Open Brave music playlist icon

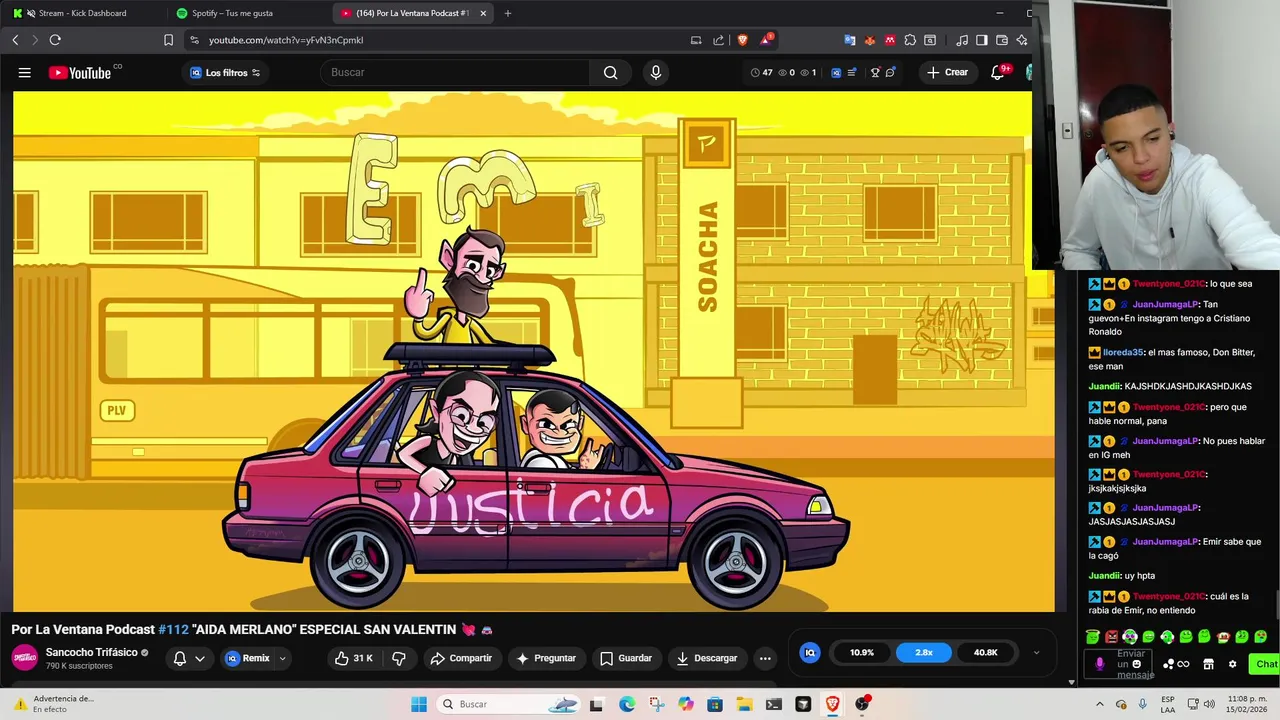pos(962,40)
